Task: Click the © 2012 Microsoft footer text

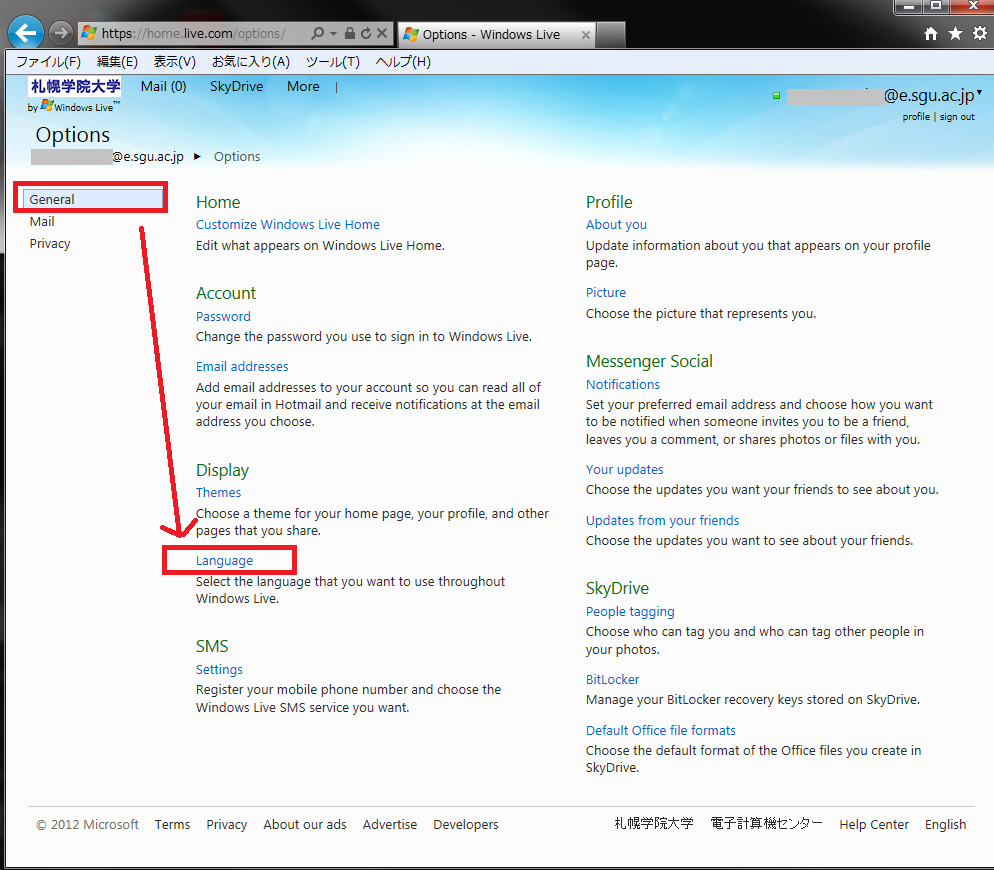Action: (x=87, y=824)
